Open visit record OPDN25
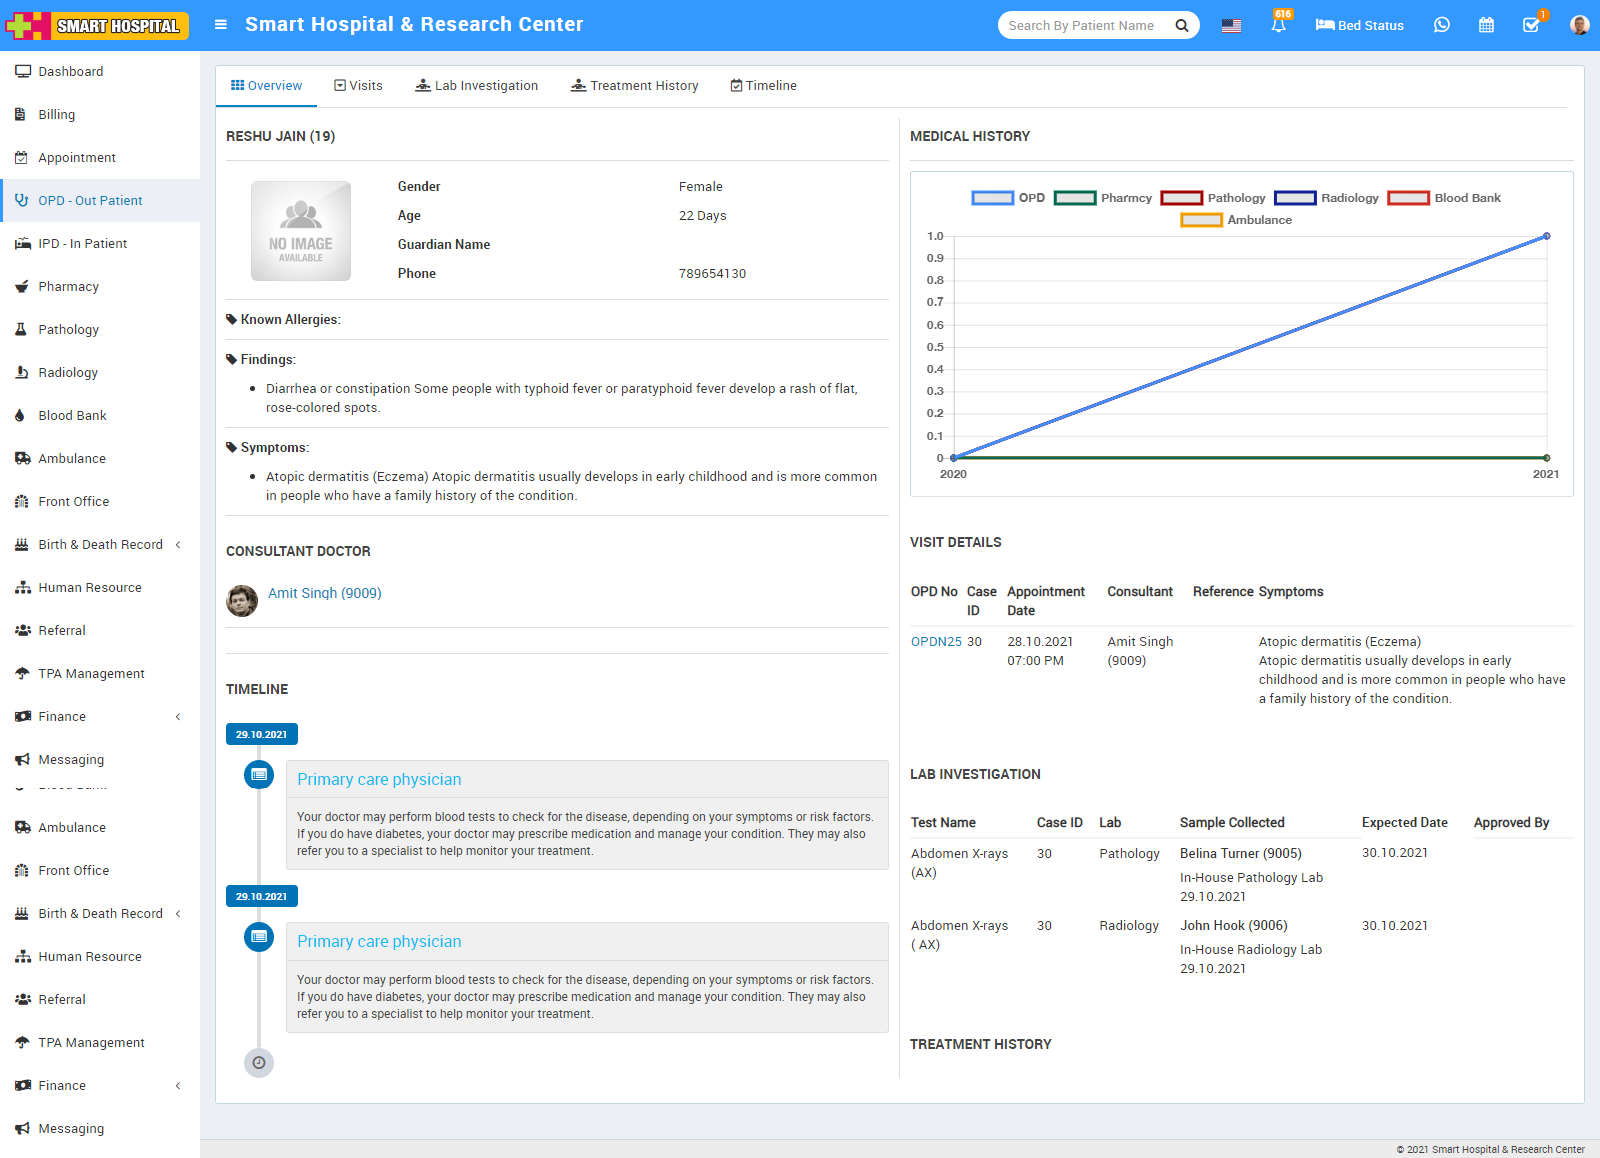The width and height of the screenshot is (1600, 1158). click(x=935, y=641)
